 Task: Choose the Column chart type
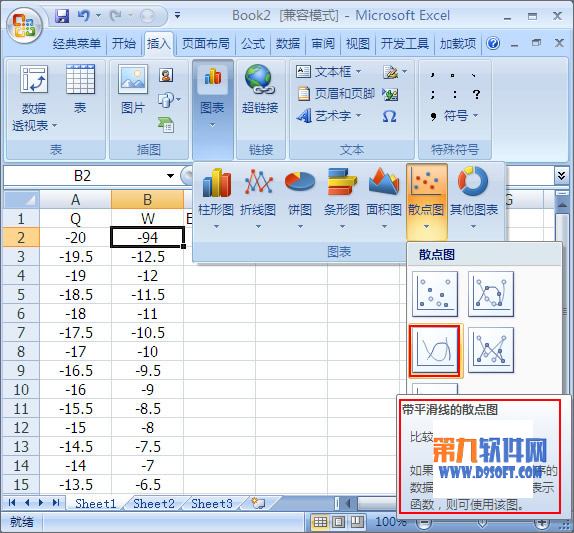point(216,198)
